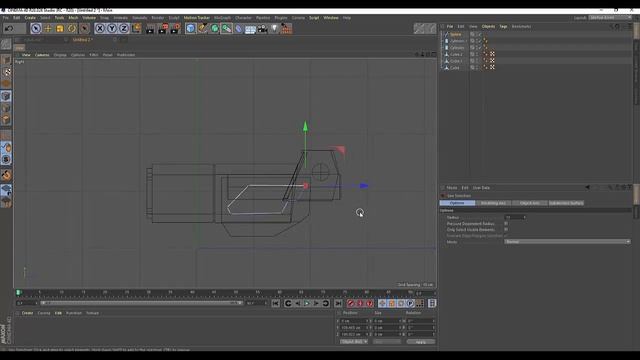Toggle the Spline object's enable checkmark
The image size is (640, 360).
point(480,34)
